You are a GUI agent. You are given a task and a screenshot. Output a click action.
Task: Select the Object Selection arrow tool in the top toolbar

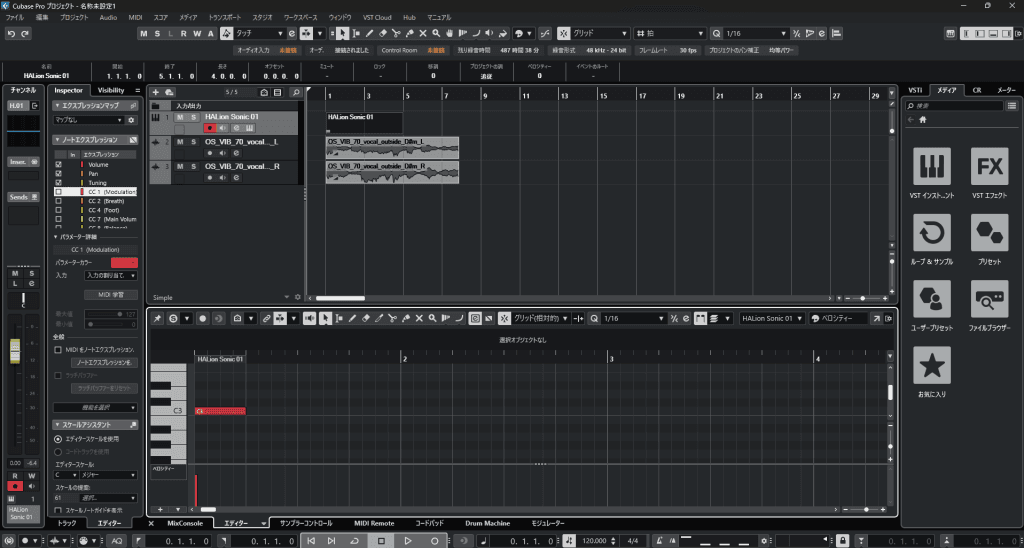[344, 33]
